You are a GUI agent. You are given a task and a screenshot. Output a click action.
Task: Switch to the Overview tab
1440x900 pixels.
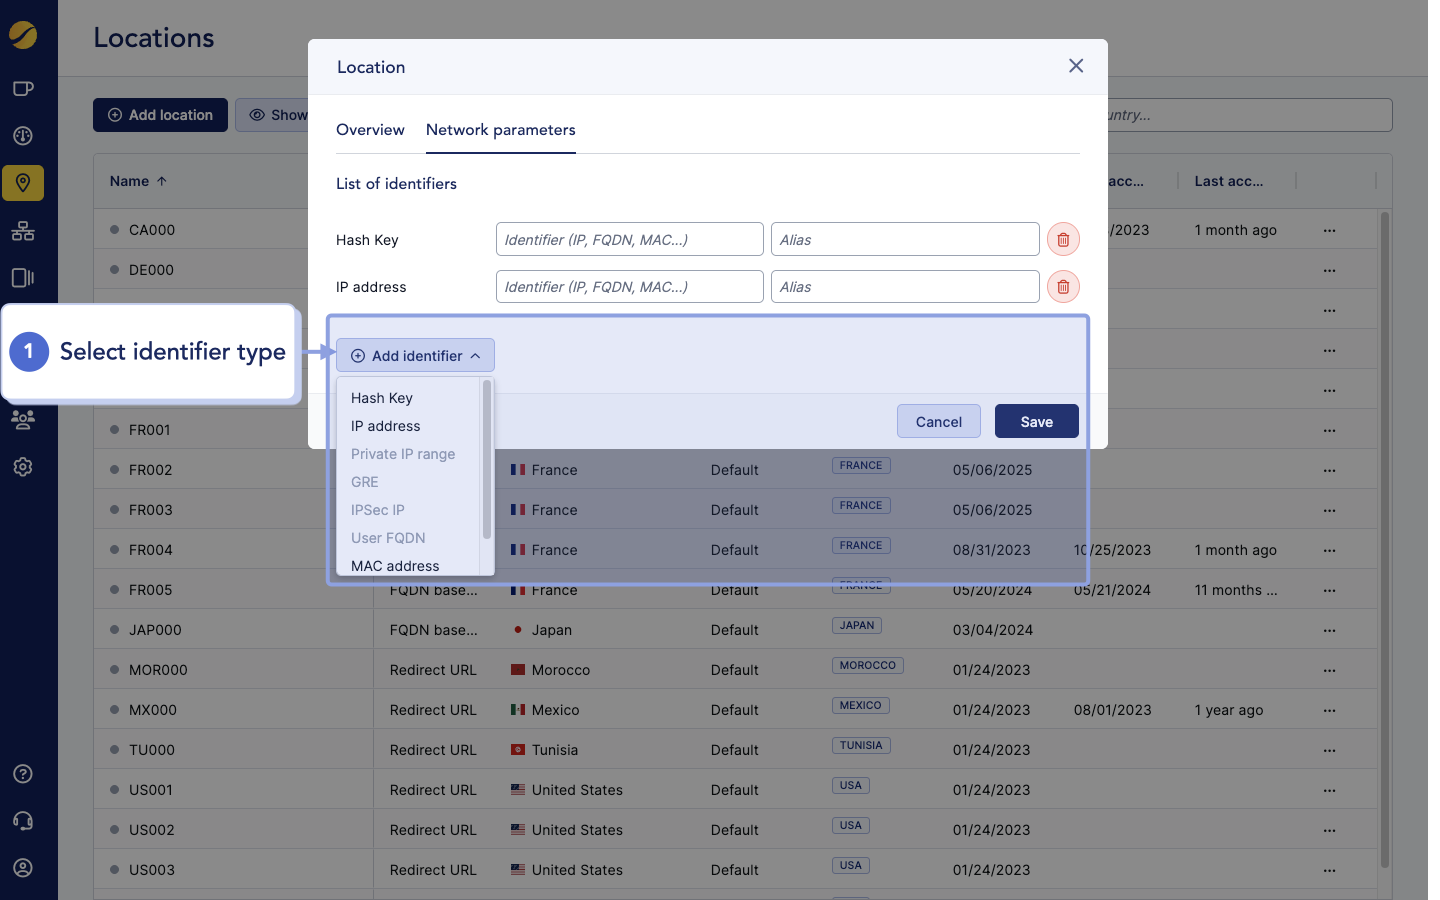coord(370,130)
